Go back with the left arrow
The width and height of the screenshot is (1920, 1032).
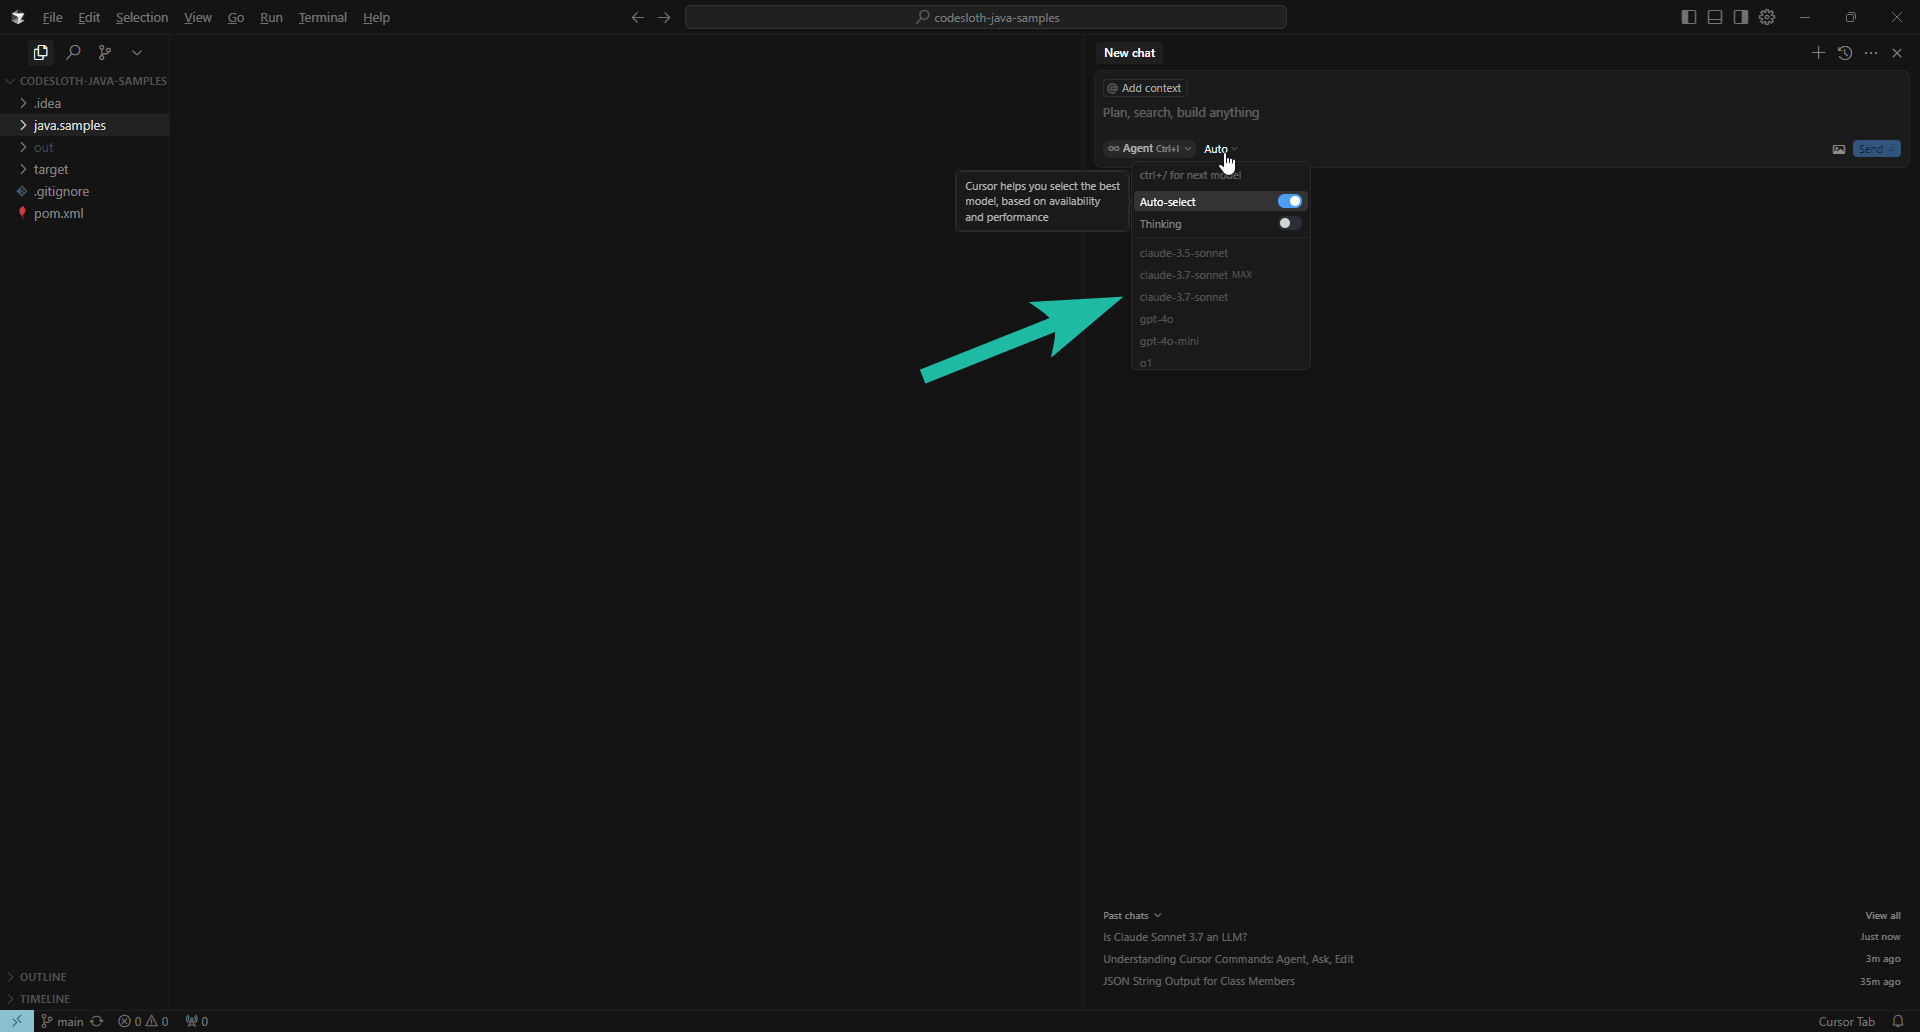pyautogui.click(x=637, y=17)
